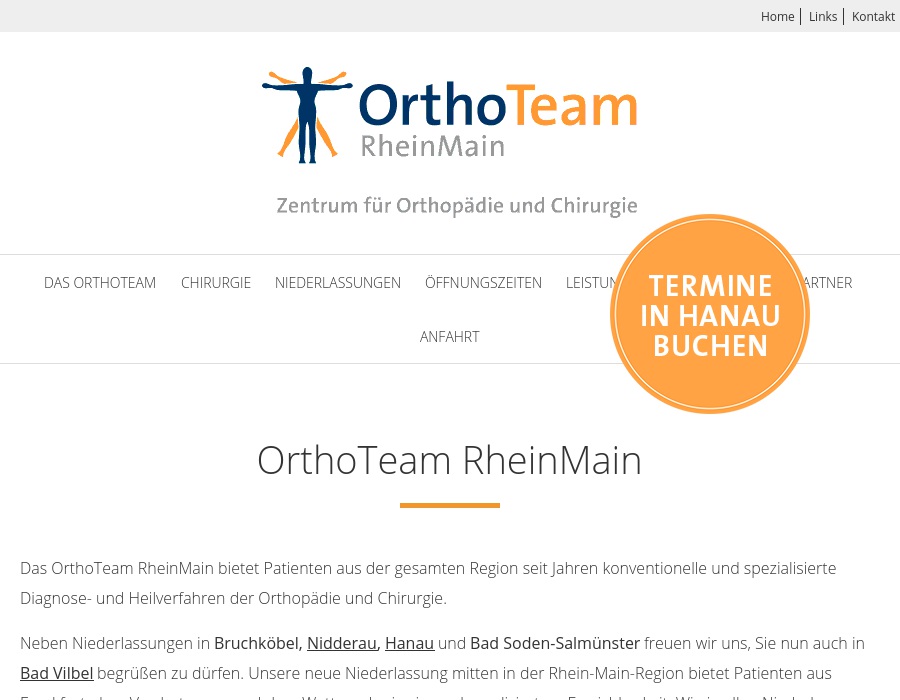
Task: Go to Home via the top bar
Action: click(x=778, y=16)
